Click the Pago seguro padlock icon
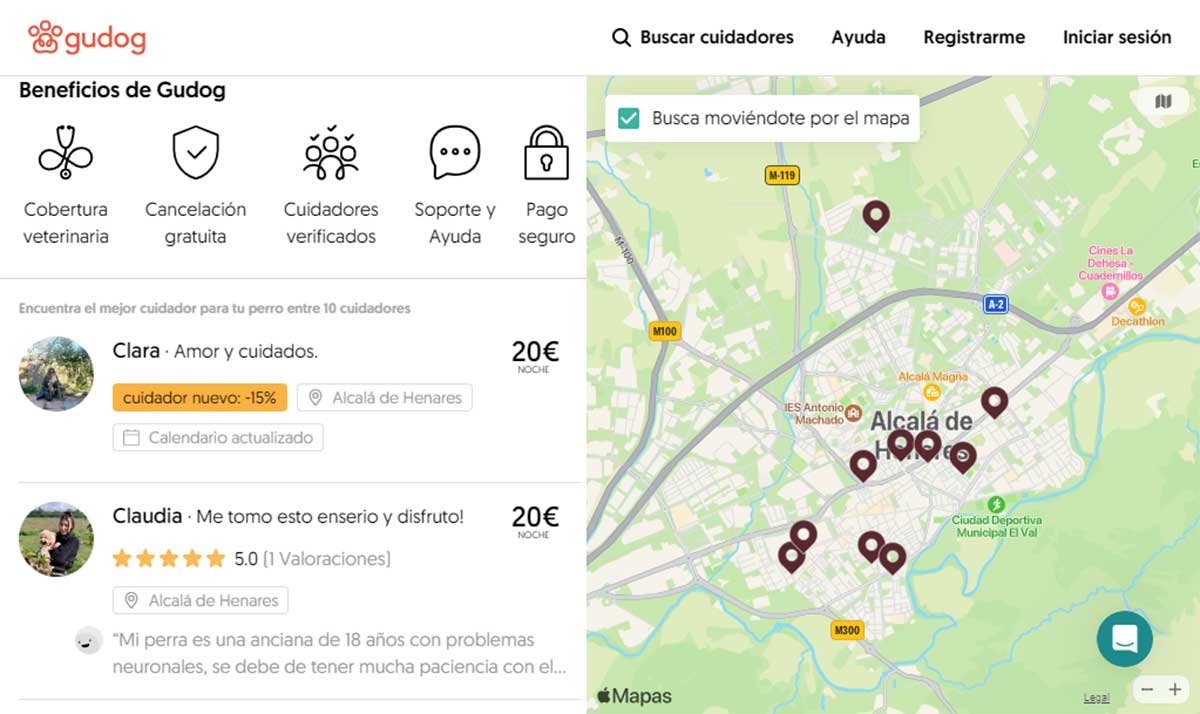1200x714 pixels. (546, 153)
